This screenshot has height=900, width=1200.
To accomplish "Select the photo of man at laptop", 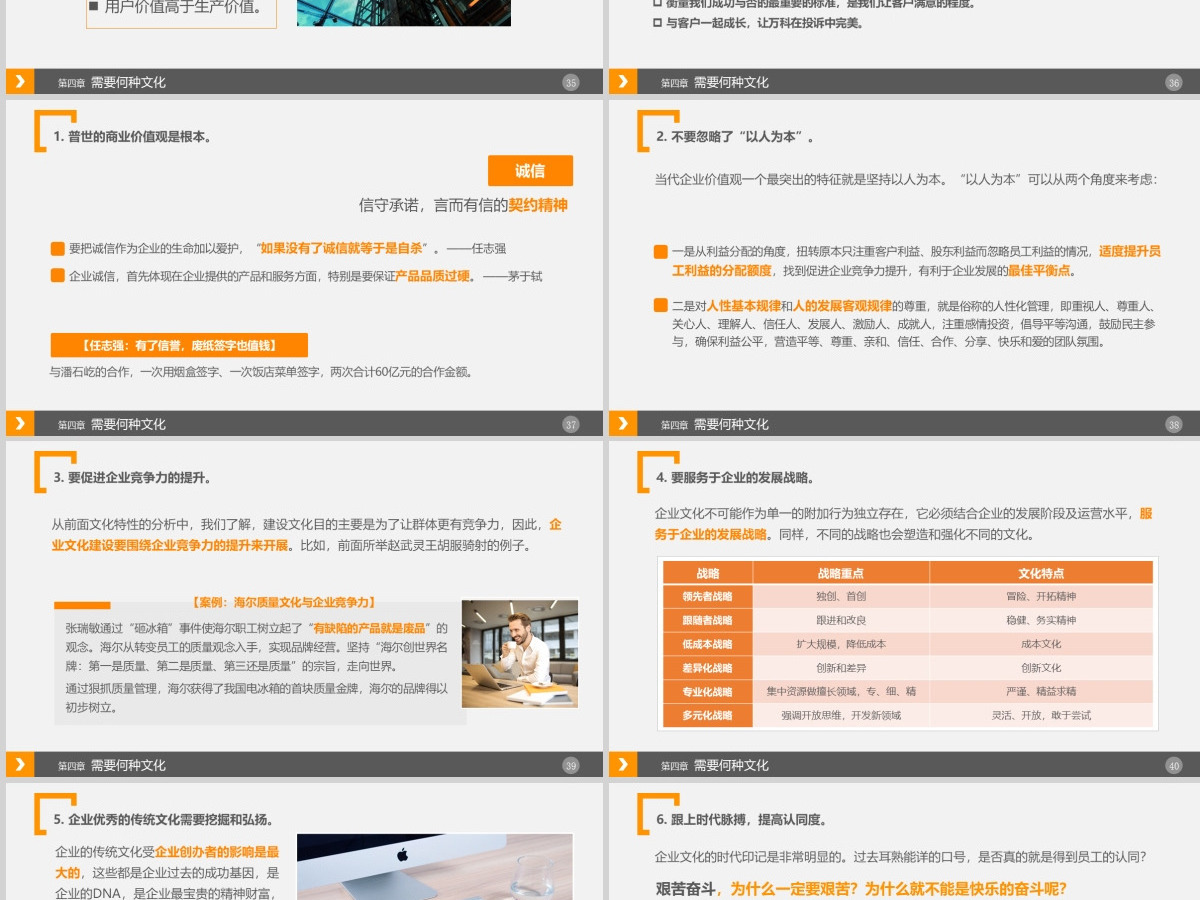I will [520, 654].
